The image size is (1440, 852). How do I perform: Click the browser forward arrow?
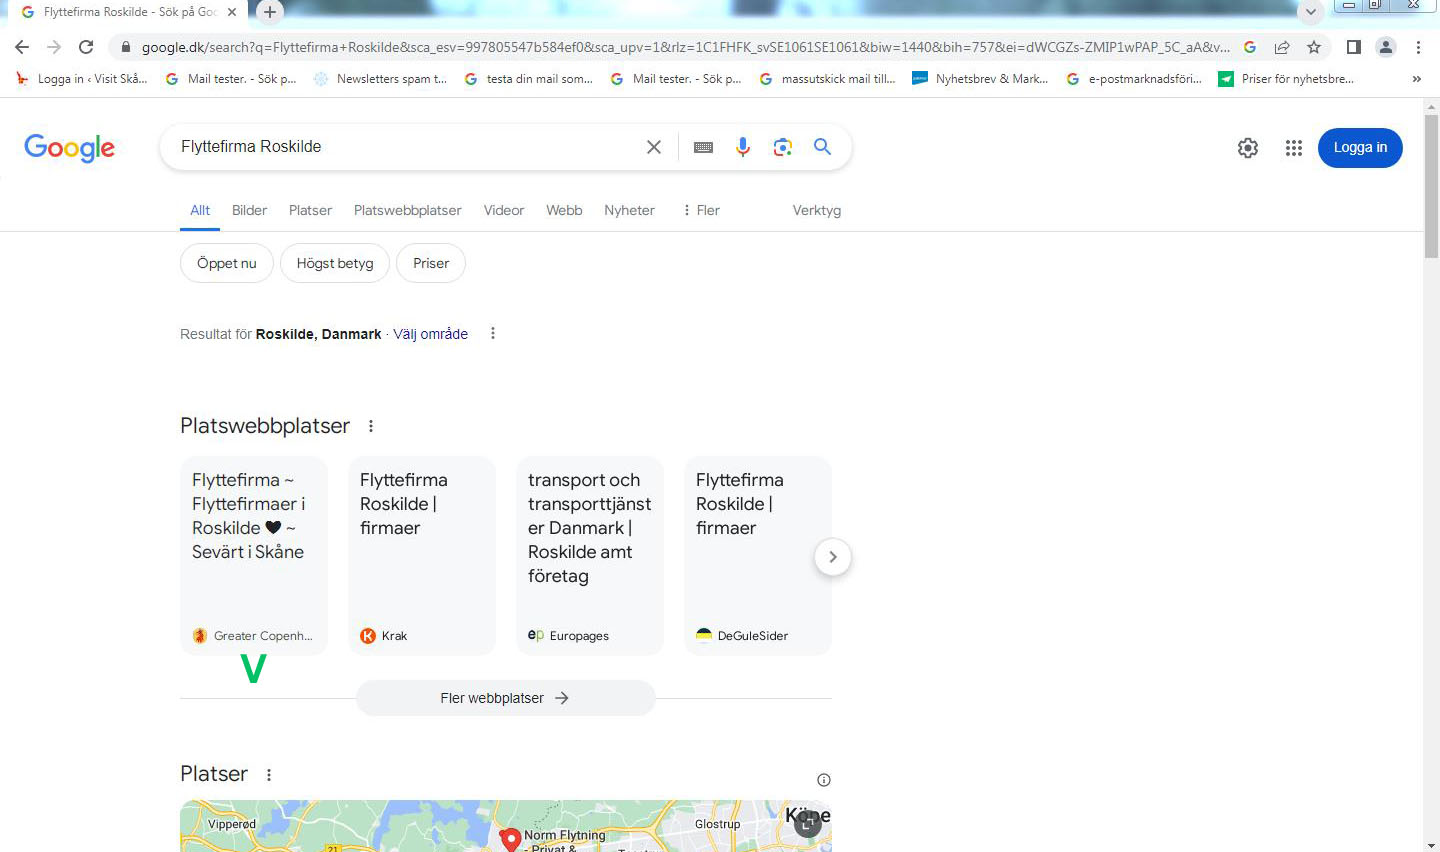[54, 47]
